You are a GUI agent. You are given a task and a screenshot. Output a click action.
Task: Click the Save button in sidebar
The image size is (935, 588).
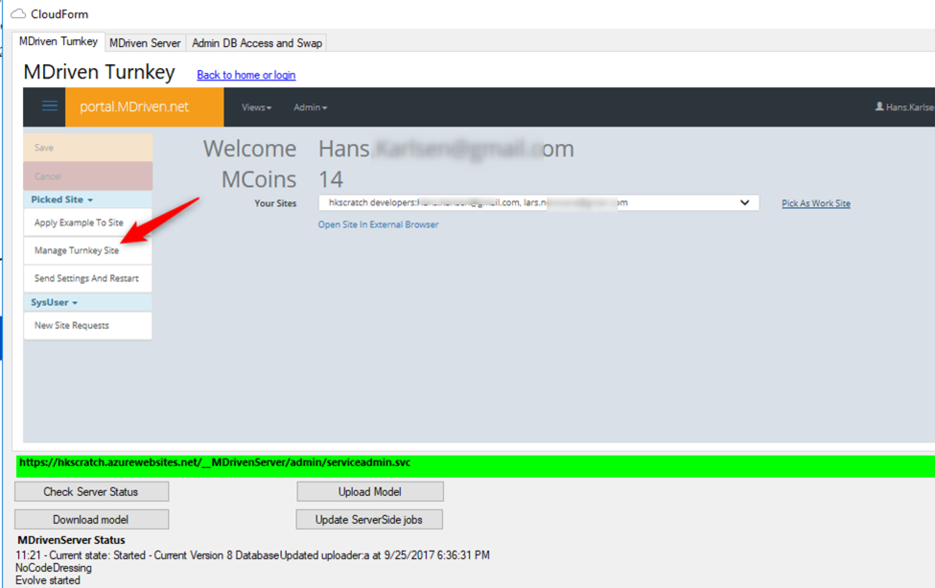[x=88, y=147]
